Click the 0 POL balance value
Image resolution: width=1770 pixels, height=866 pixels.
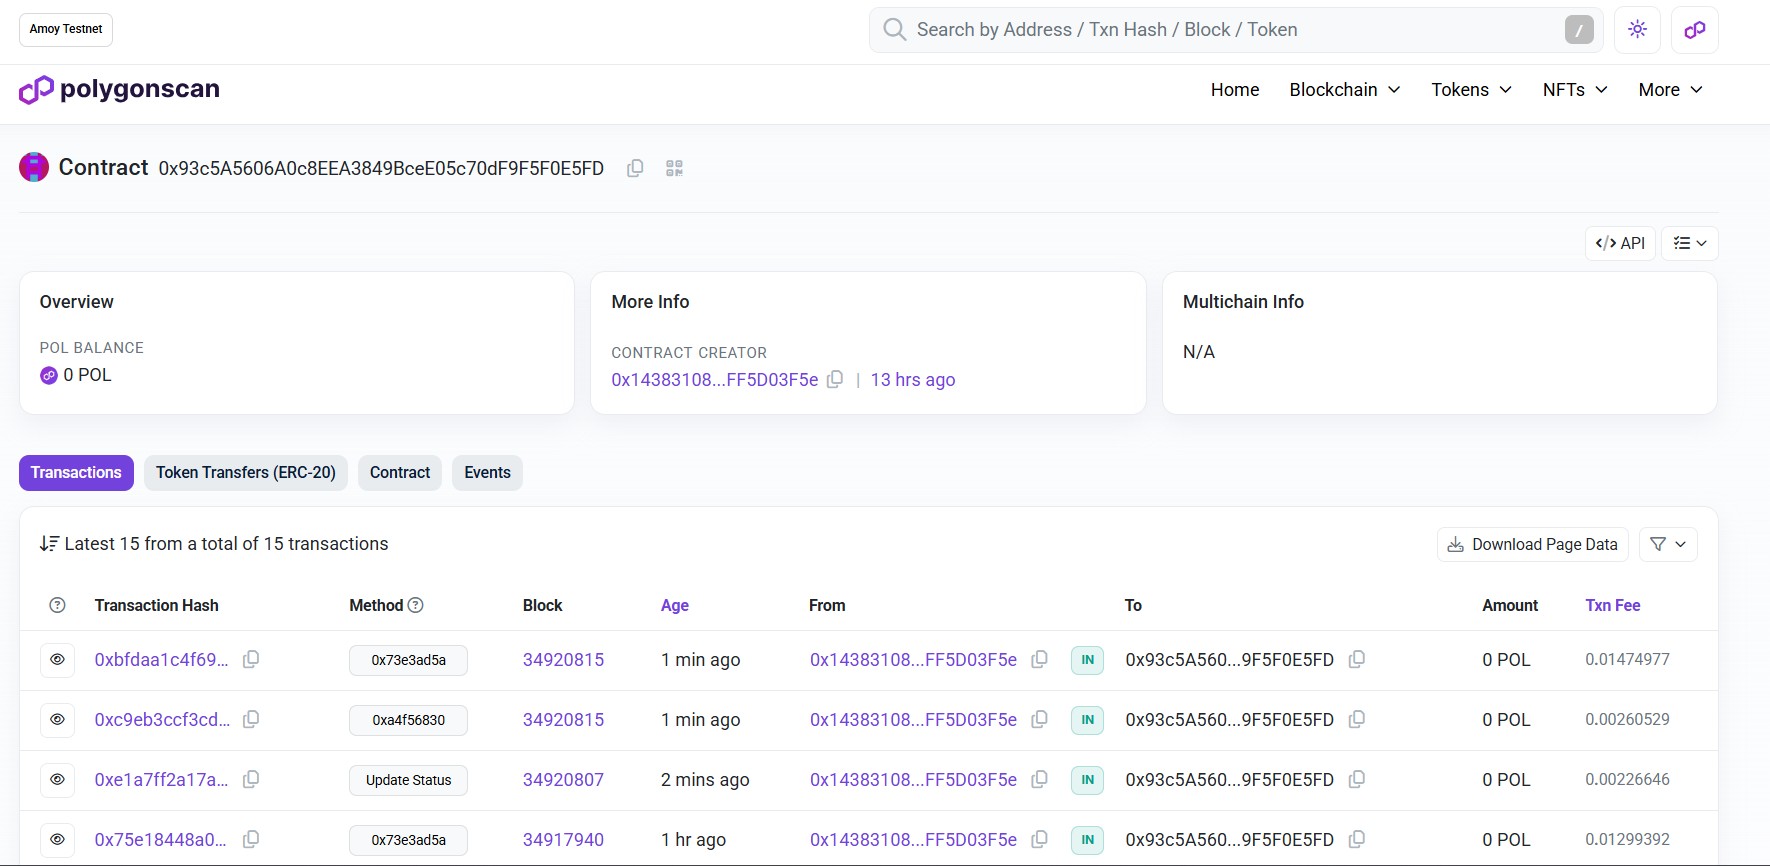click(x=87, y=375)
